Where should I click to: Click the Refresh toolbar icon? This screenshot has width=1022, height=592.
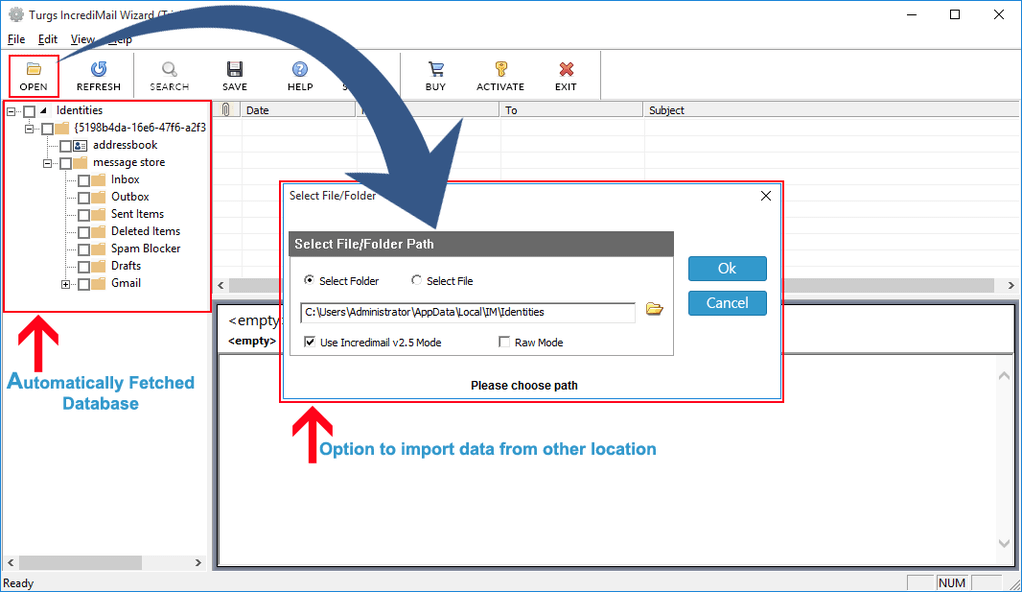pos(98,70)
